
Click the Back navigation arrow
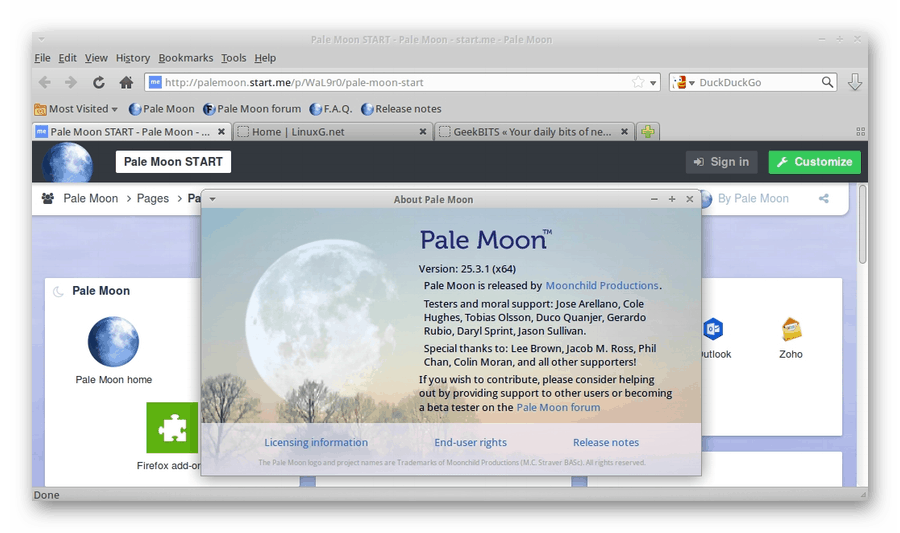(x=45, y=83)
